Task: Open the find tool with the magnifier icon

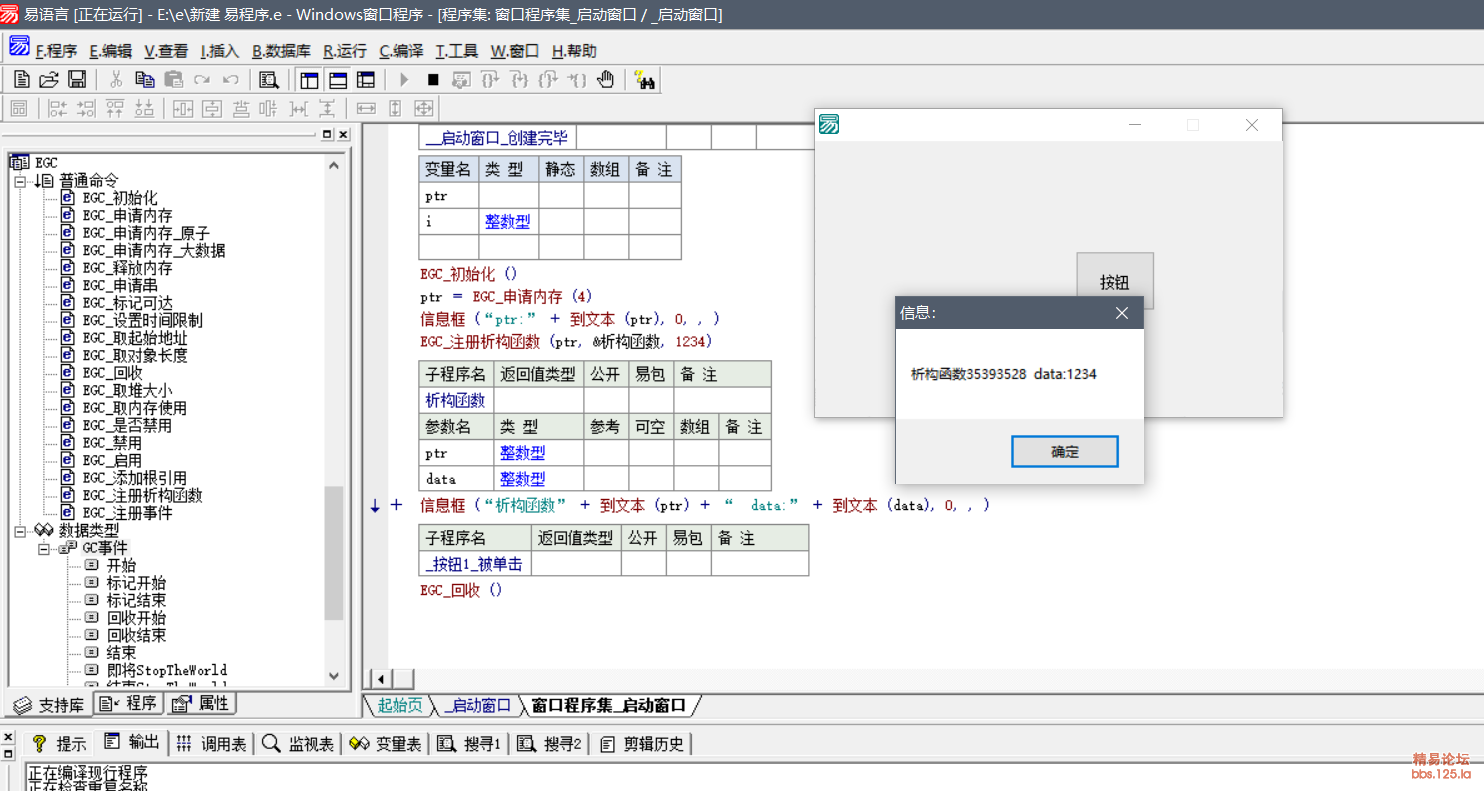Action: [268, 80]
